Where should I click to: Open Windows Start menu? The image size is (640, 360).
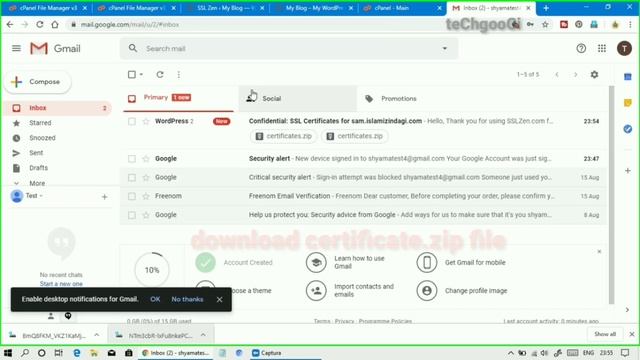pyautogui.click(x=8, y=353)
